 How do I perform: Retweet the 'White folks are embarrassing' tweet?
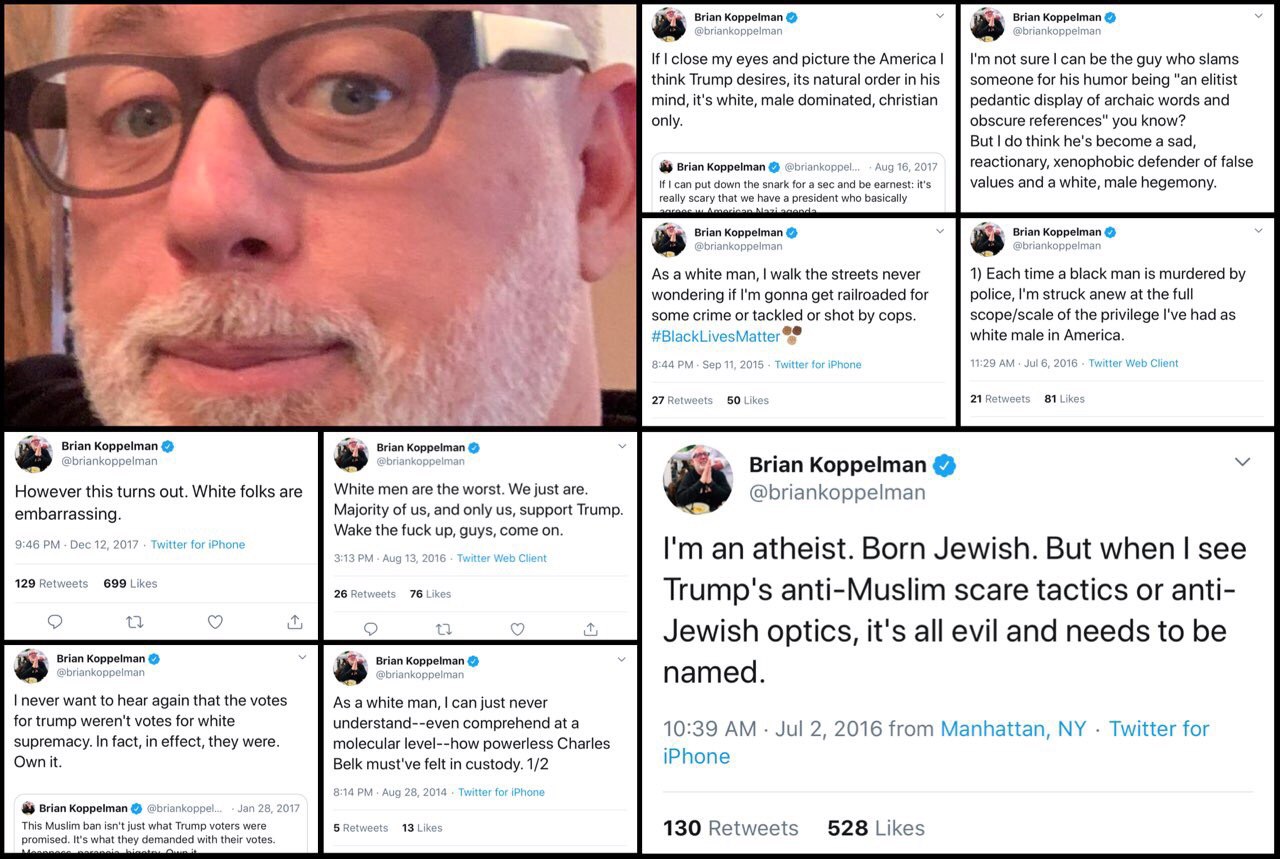coord(135,622)
